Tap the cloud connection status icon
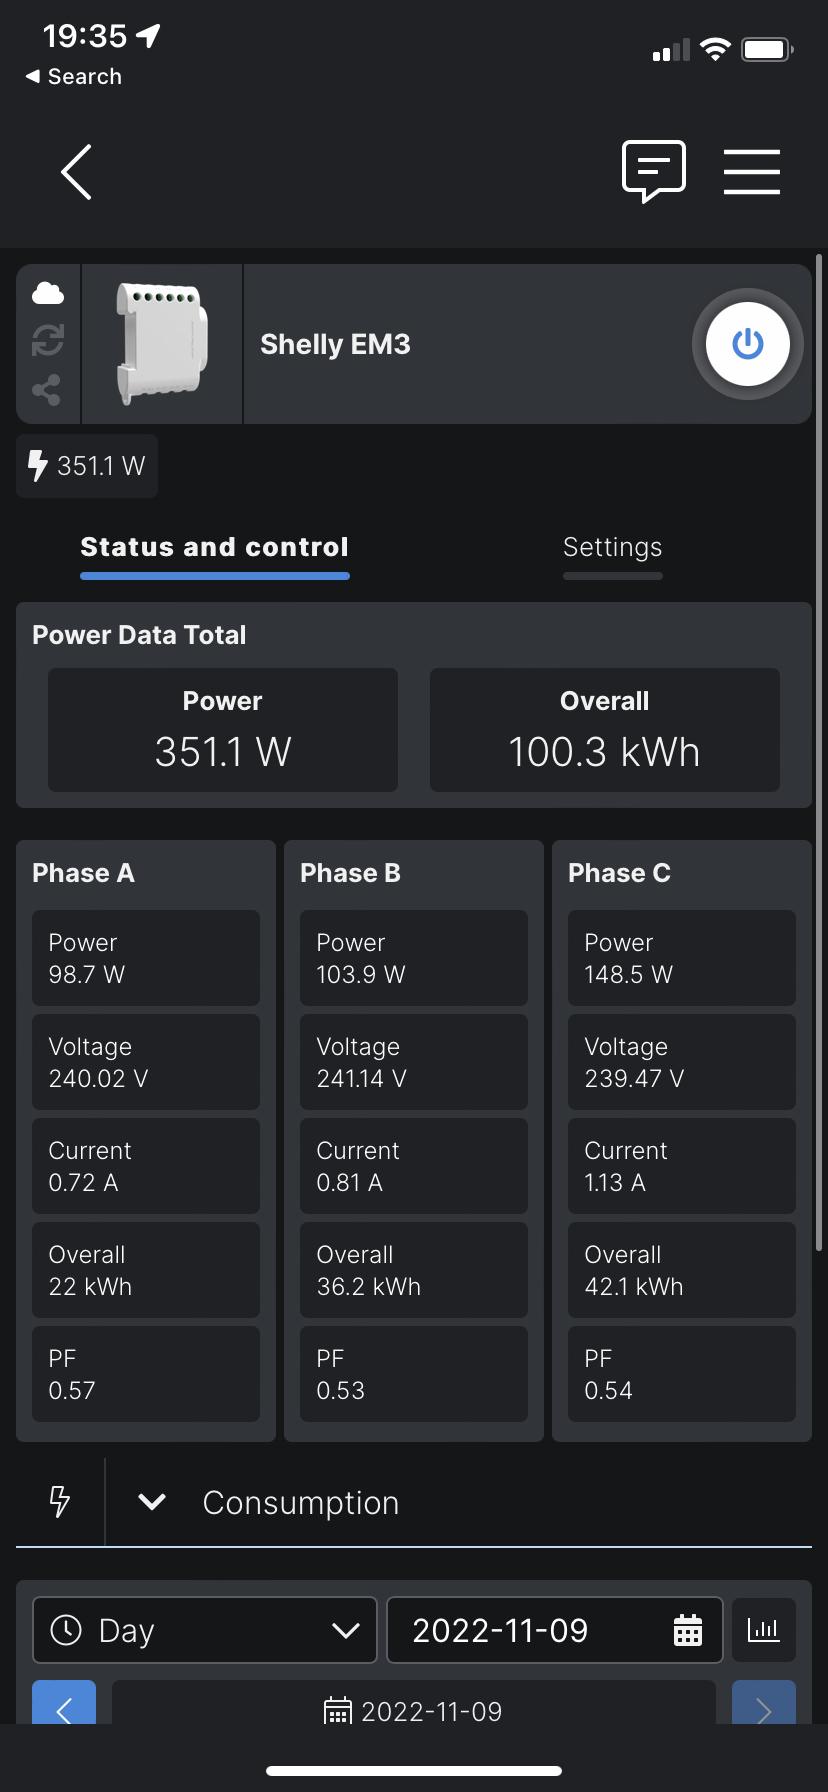This screenshot has width=828, height=1792. pos(48,293)
